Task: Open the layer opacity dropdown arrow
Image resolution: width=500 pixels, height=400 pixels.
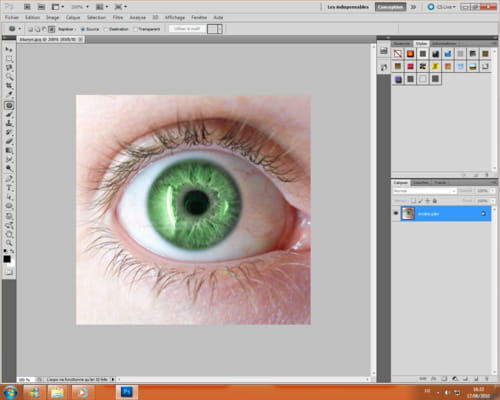Action: point(492,191)
